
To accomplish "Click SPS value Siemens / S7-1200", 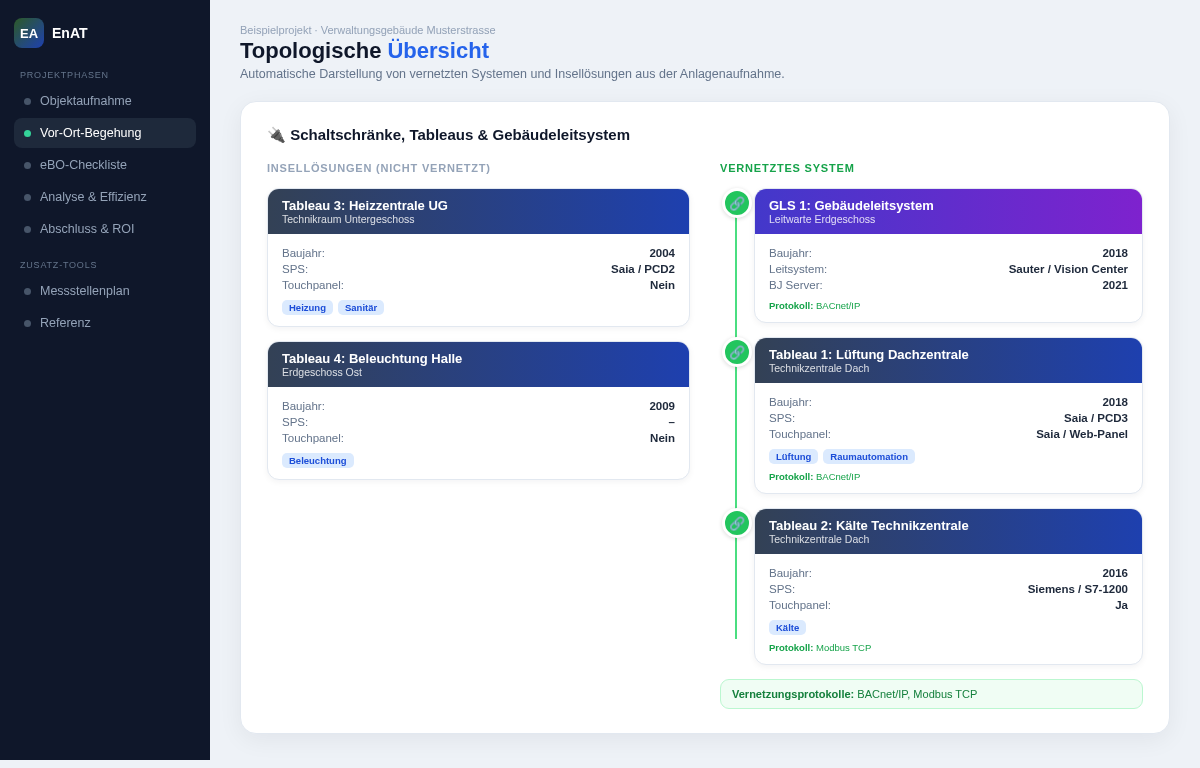I will click(x=1078, y=589).
